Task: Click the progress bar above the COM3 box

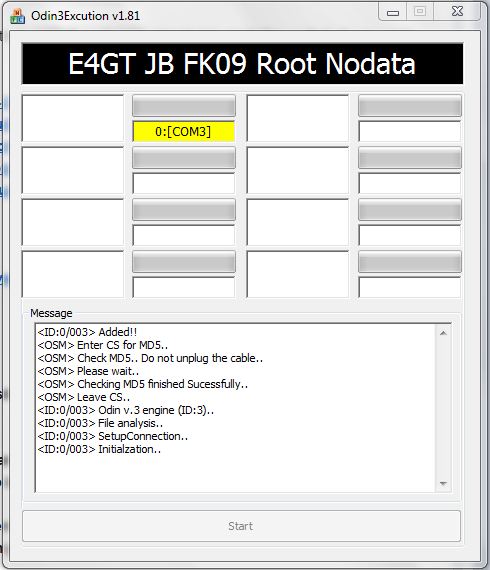Action: (x=184, y=106)
